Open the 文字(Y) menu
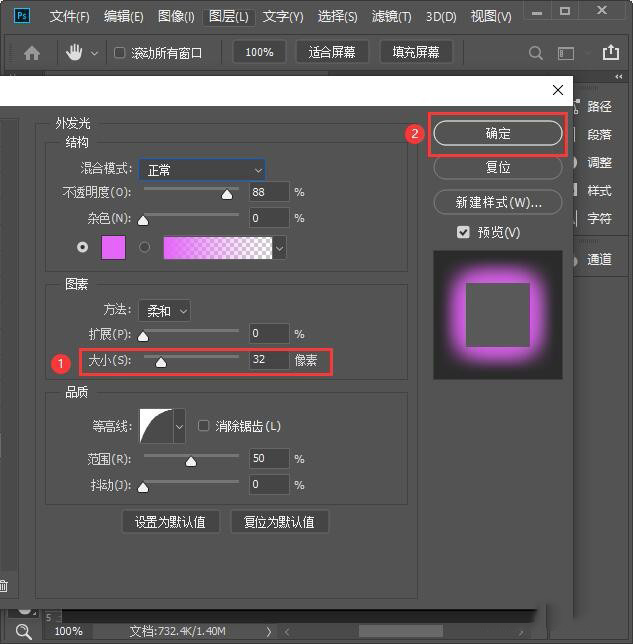Screen dimensions: 633x644 coord(283,16)
